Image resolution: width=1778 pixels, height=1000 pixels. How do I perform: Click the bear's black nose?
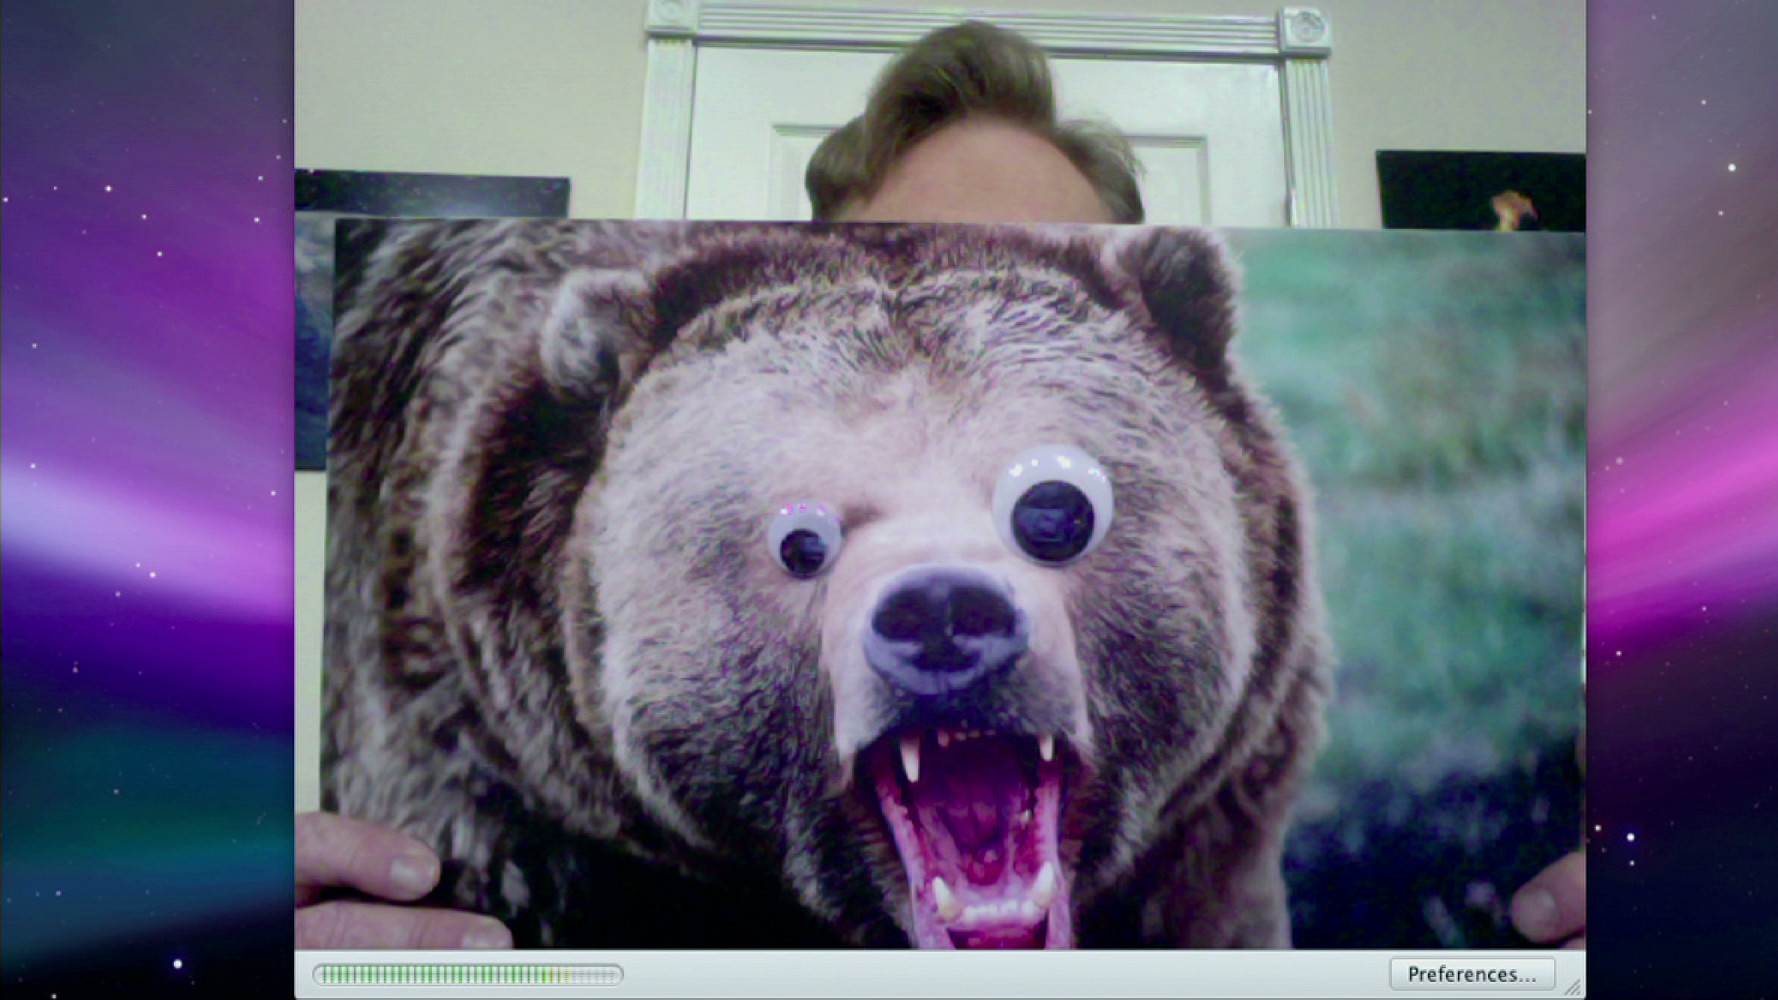pos(944,626)
